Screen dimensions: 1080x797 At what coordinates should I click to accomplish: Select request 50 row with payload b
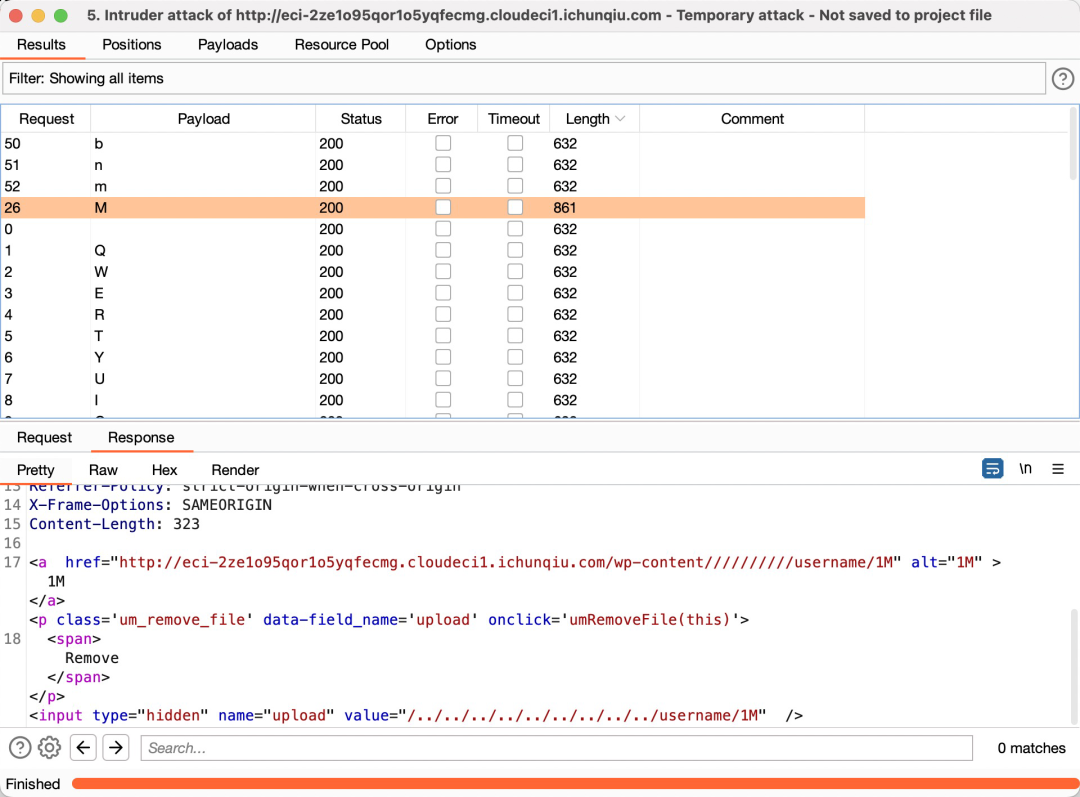tap(433, 143)
